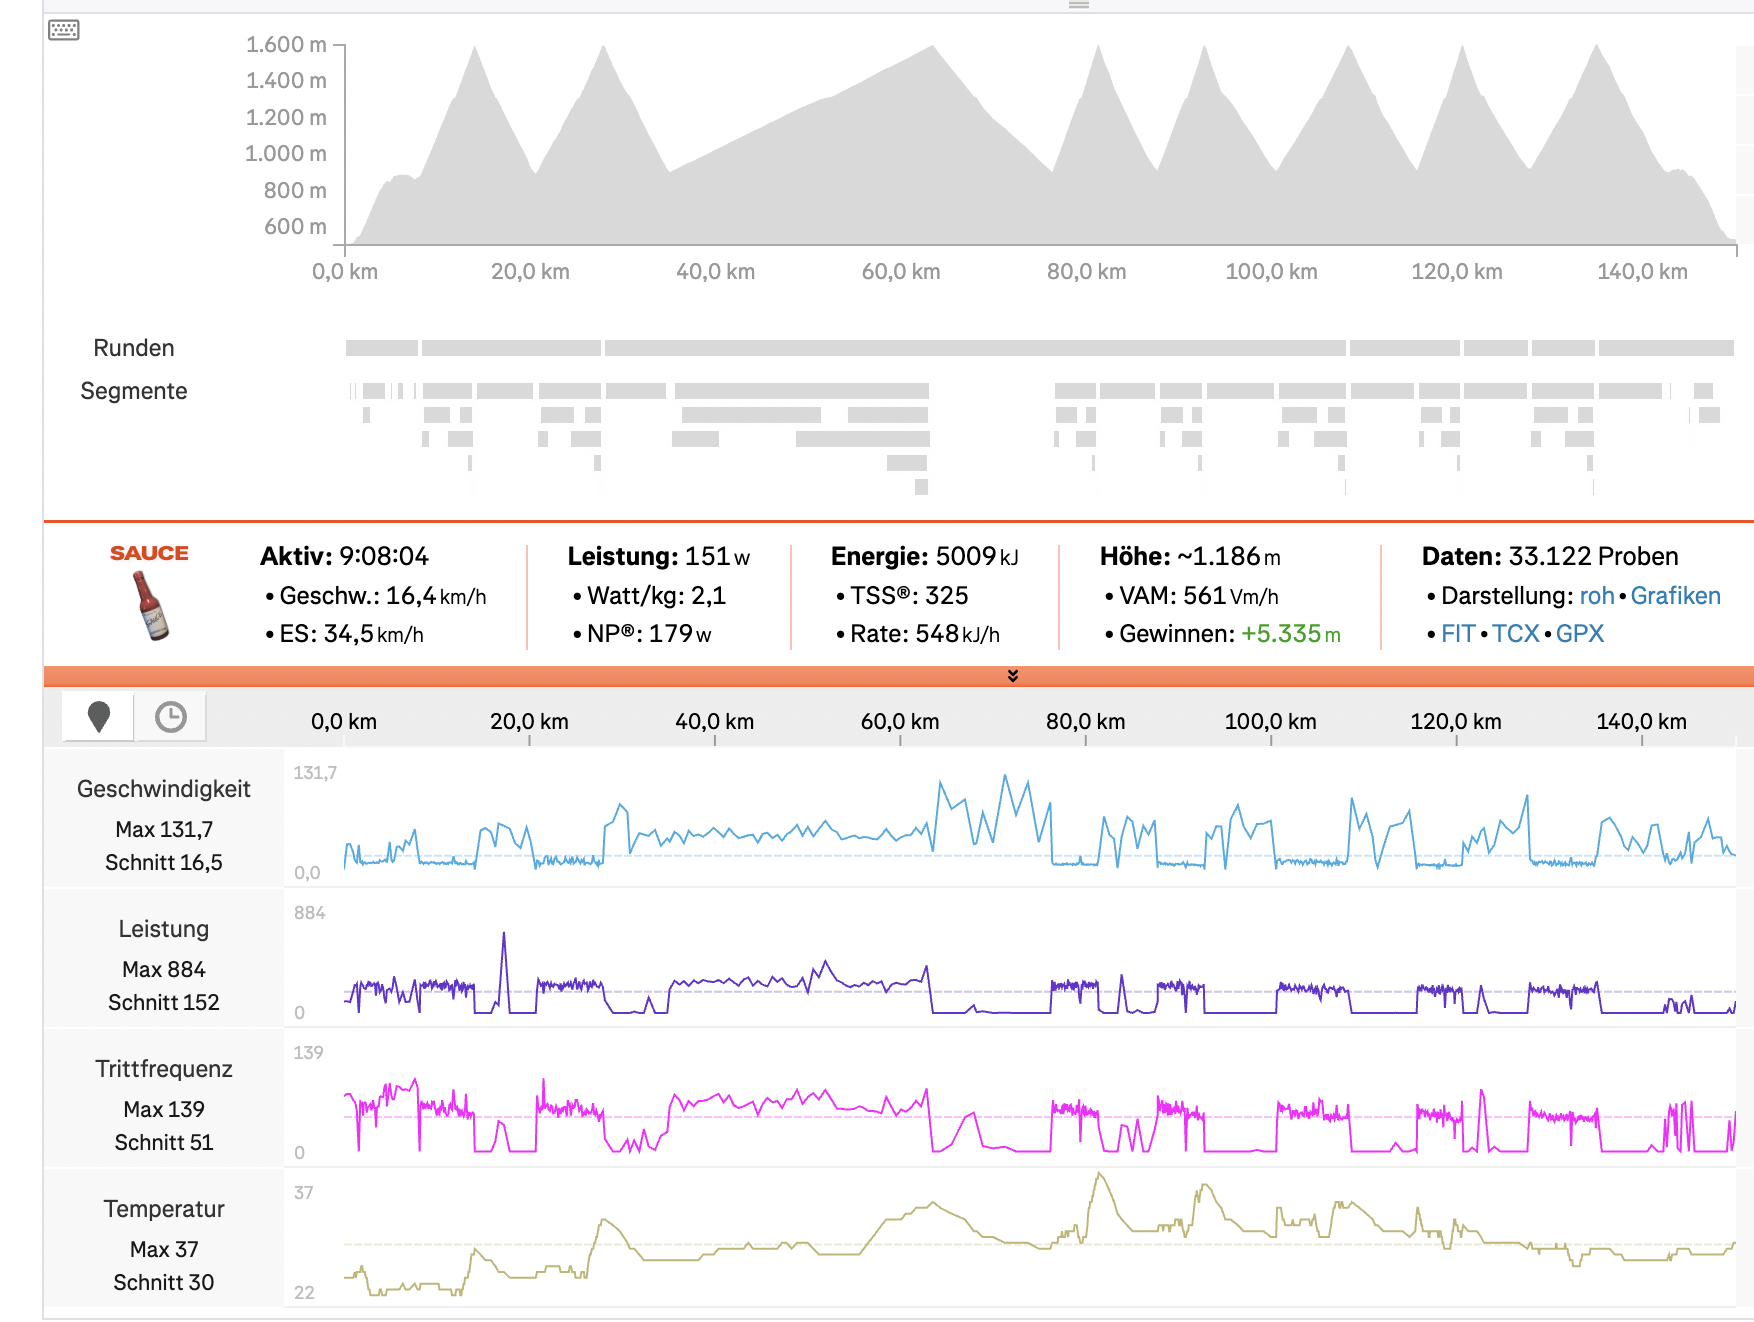
Task: Download the GPX file
Action: pyautogui.click(x=1580, y=634)
